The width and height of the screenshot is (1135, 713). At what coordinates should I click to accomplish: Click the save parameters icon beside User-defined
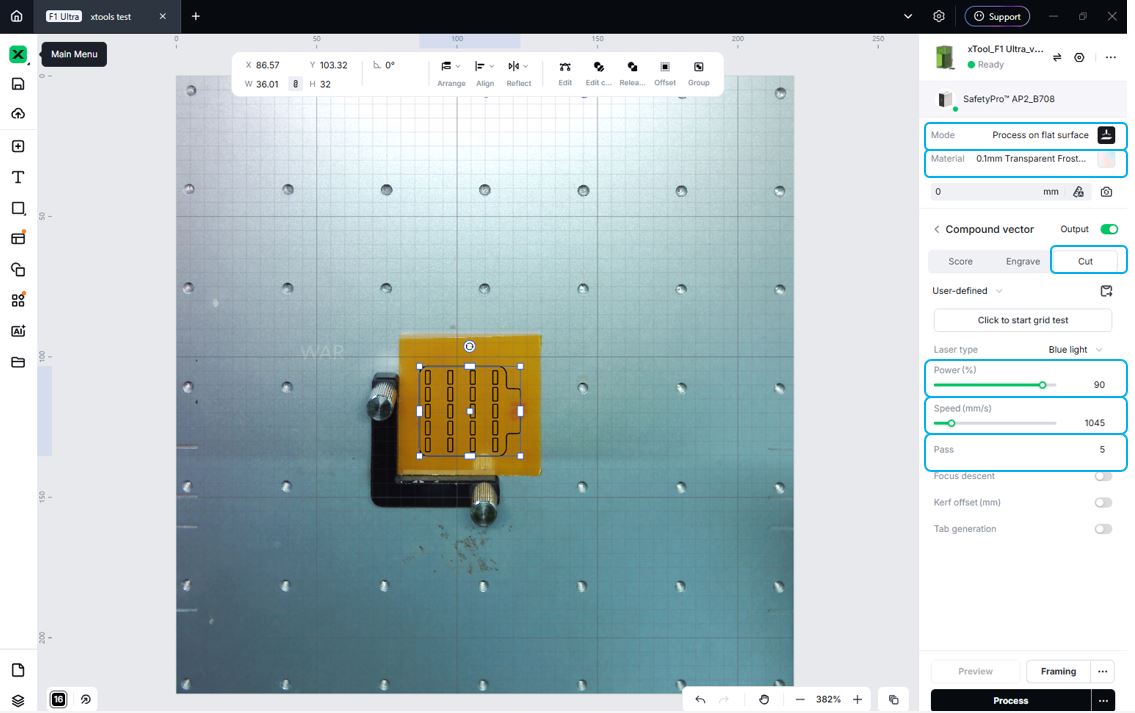pos(1106,291)
